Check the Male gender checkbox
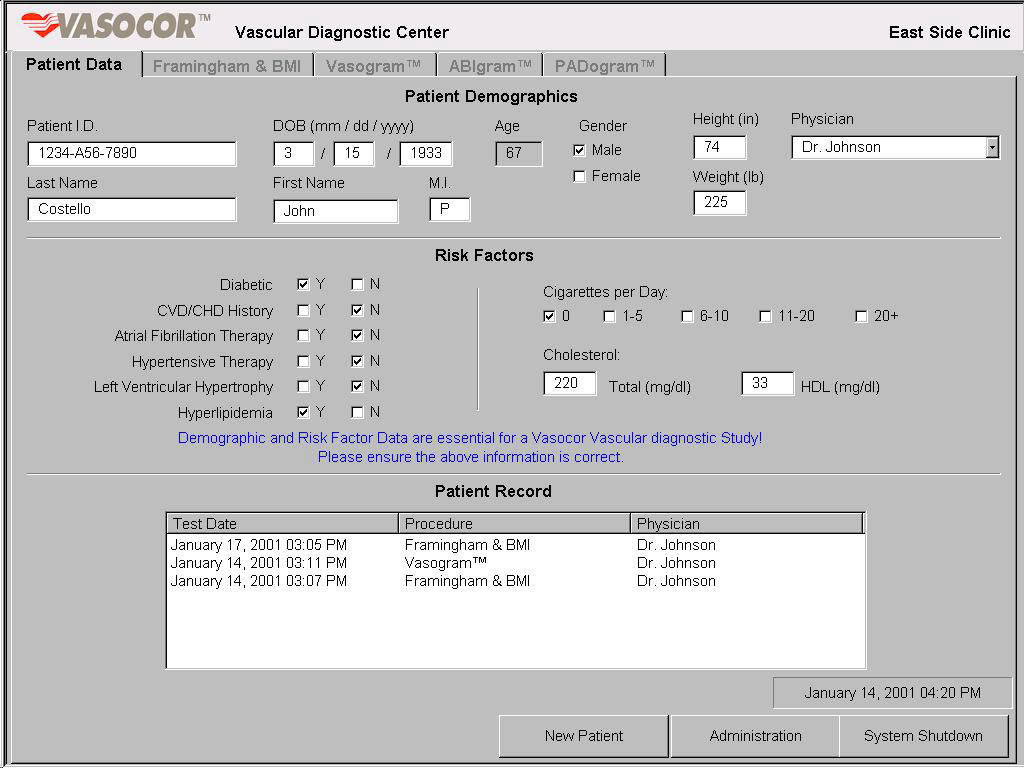 click(579, 150)
